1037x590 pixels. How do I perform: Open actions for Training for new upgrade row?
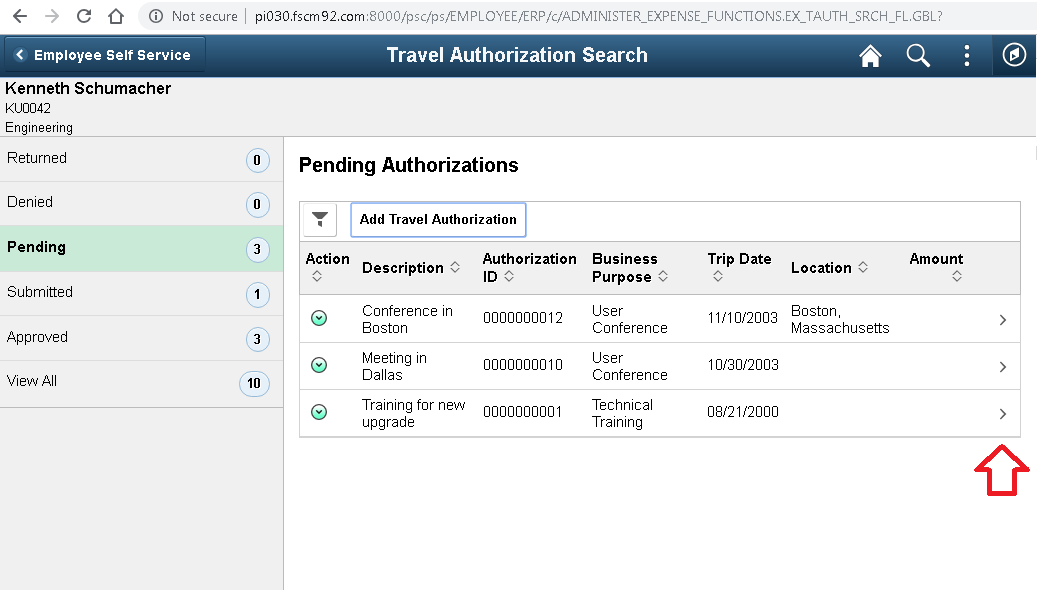coord(320,412)
